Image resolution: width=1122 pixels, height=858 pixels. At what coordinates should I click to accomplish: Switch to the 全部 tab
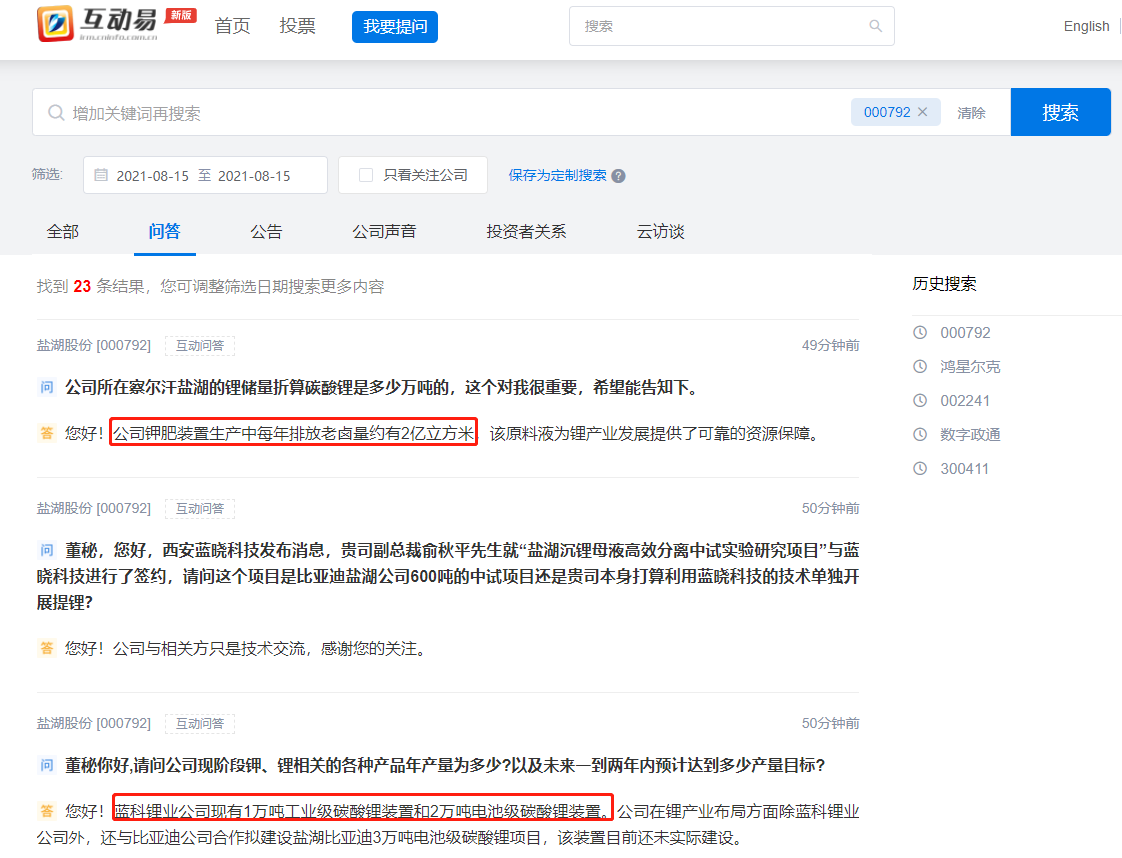62,232
